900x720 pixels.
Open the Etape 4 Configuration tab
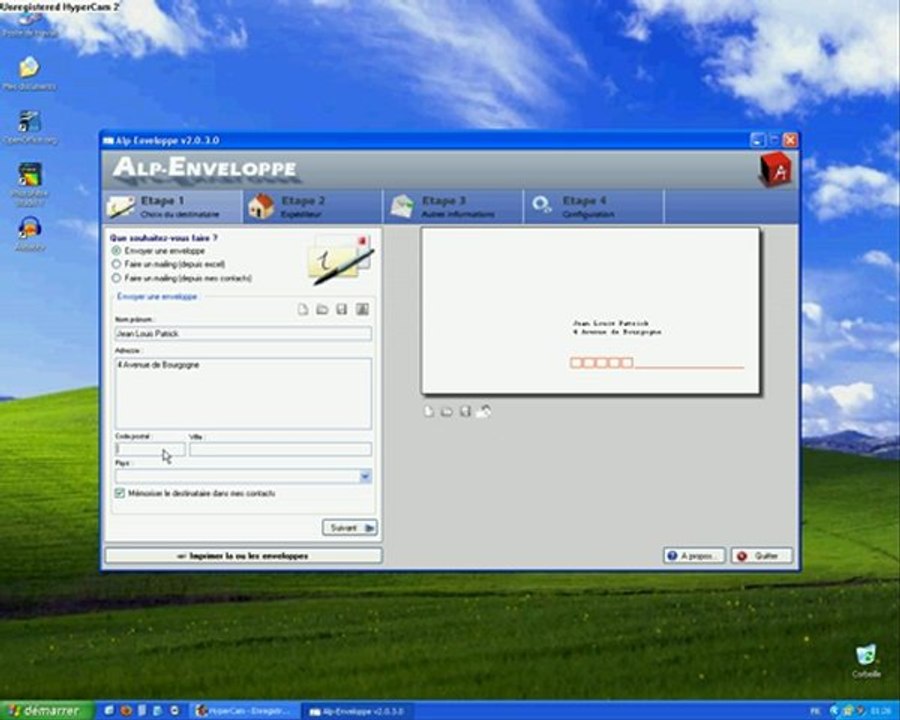(594, 207)
